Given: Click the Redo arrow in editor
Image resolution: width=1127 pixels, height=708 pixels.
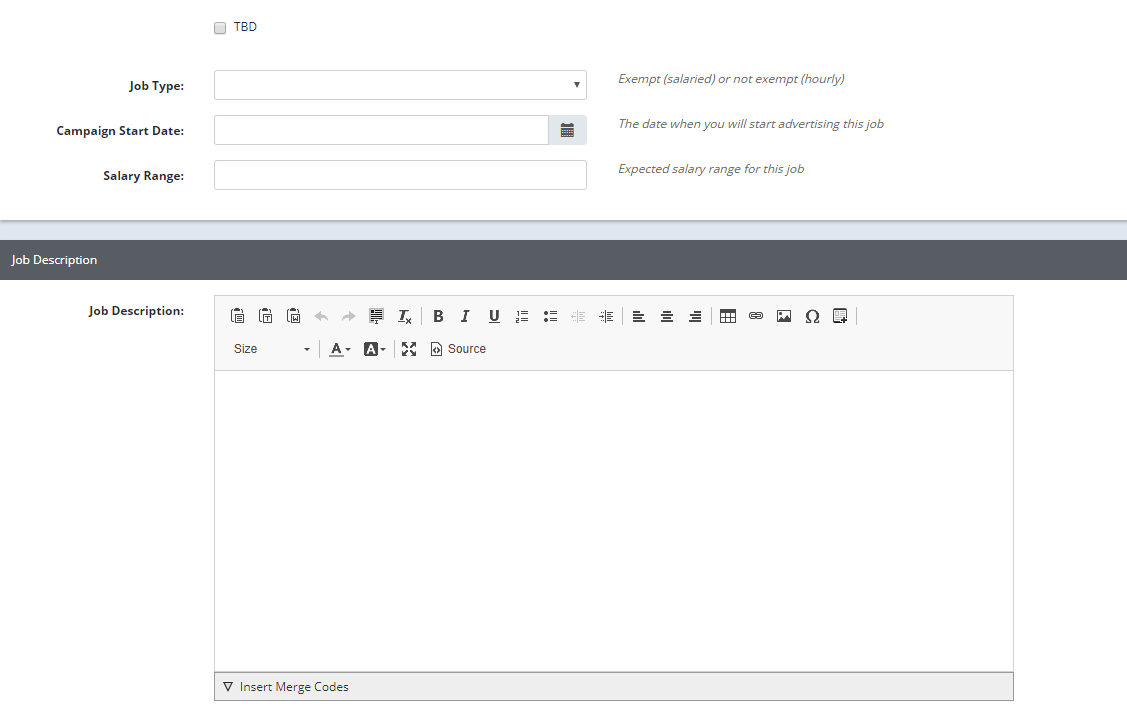Looking at the screenshot, I should coord(349,316).
